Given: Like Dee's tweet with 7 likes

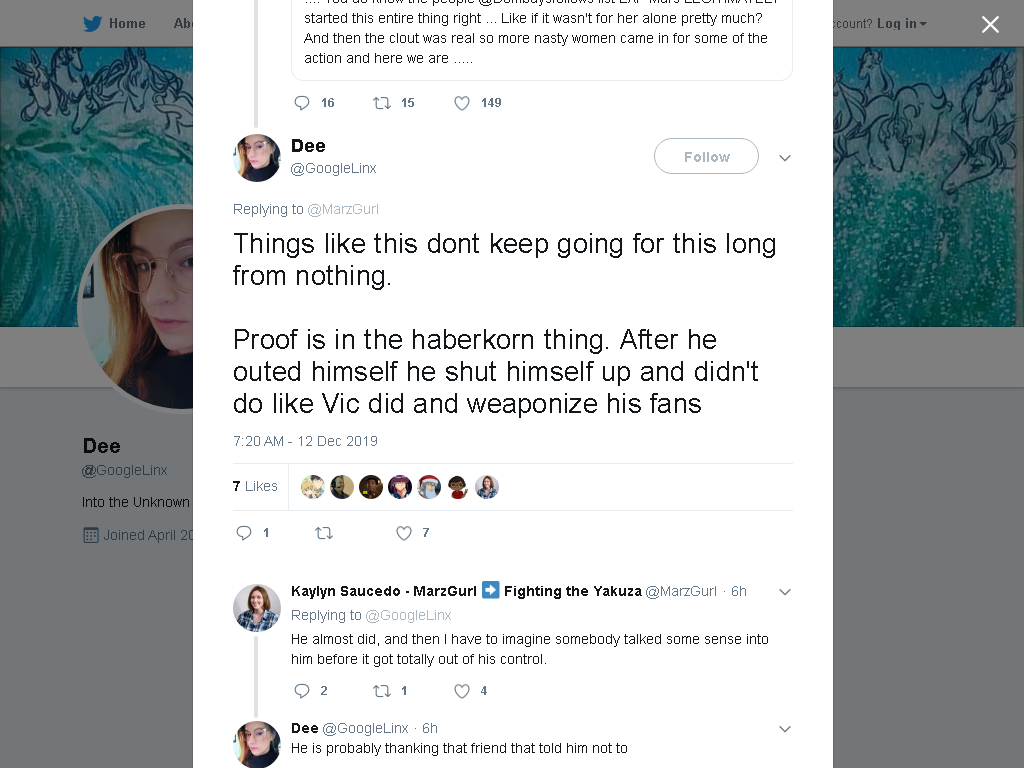Looking at the screenshot, I should (404, 533).
